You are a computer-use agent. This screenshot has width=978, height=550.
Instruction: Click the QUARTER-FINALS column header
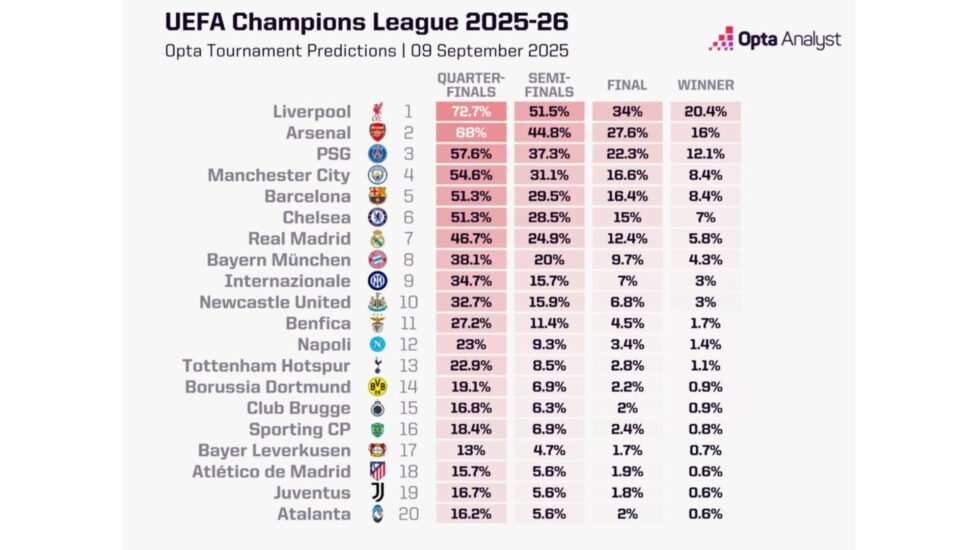tap(471, 85)
